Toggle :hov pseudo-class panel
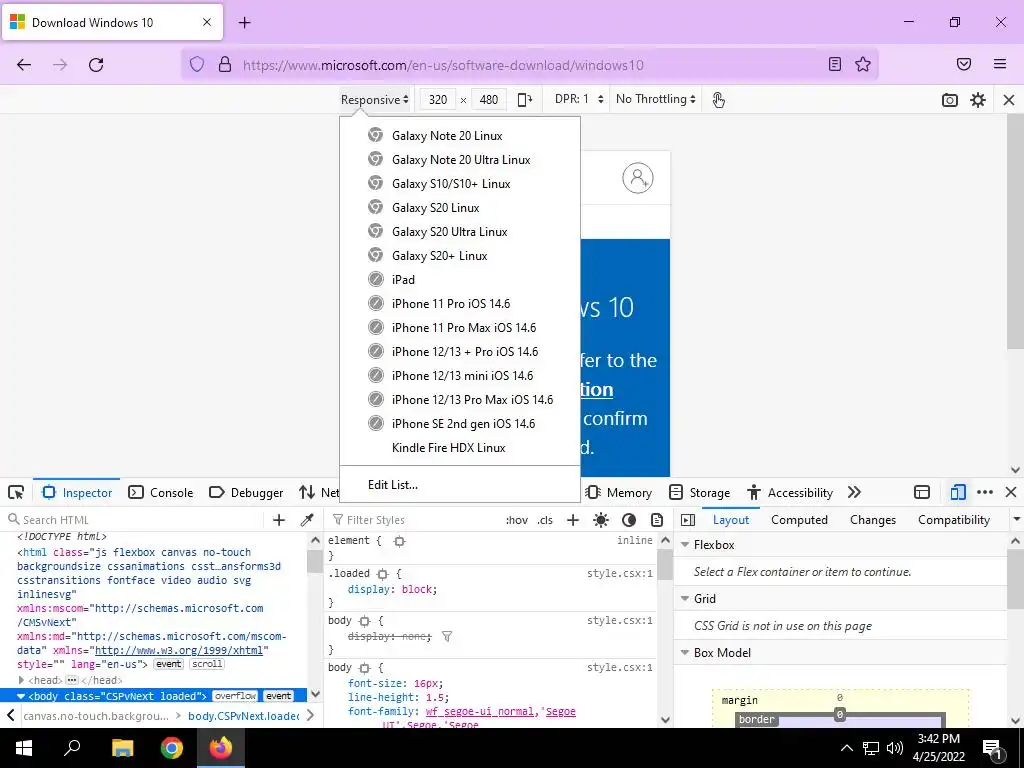 pyautogui.click(x=517, y=520)
